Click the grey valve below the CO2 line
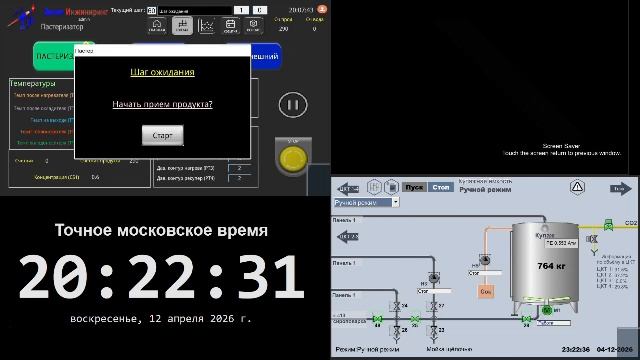The width and height of the screenshot is (640, 360). [x=592, y=239]
